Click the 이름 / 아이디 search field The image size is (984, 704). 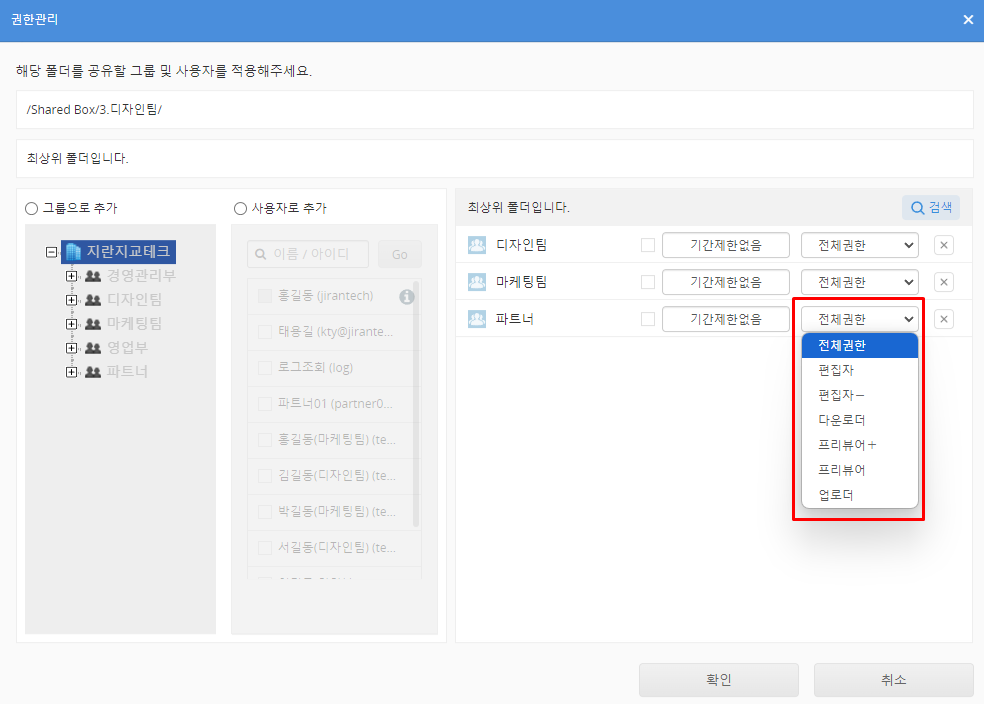(308, 254)
